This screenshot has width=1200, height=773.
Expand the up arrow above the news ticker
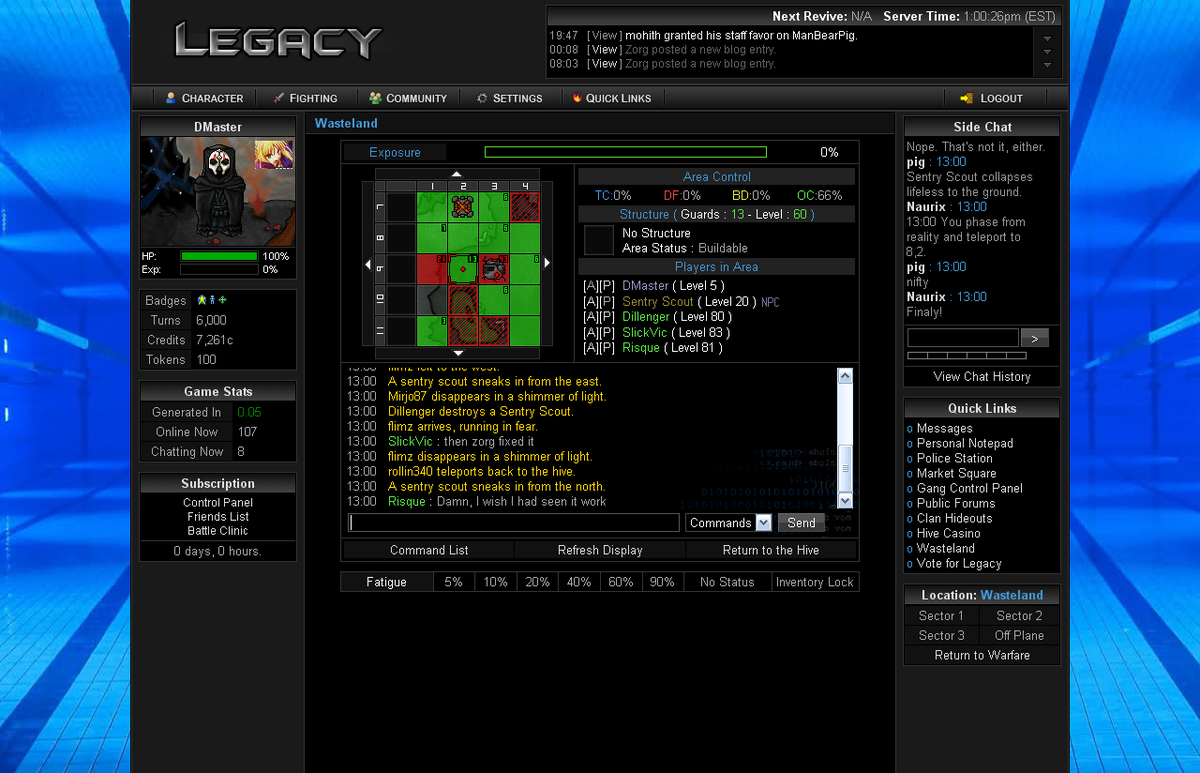pyautogui.click(x=1046, y=37)
